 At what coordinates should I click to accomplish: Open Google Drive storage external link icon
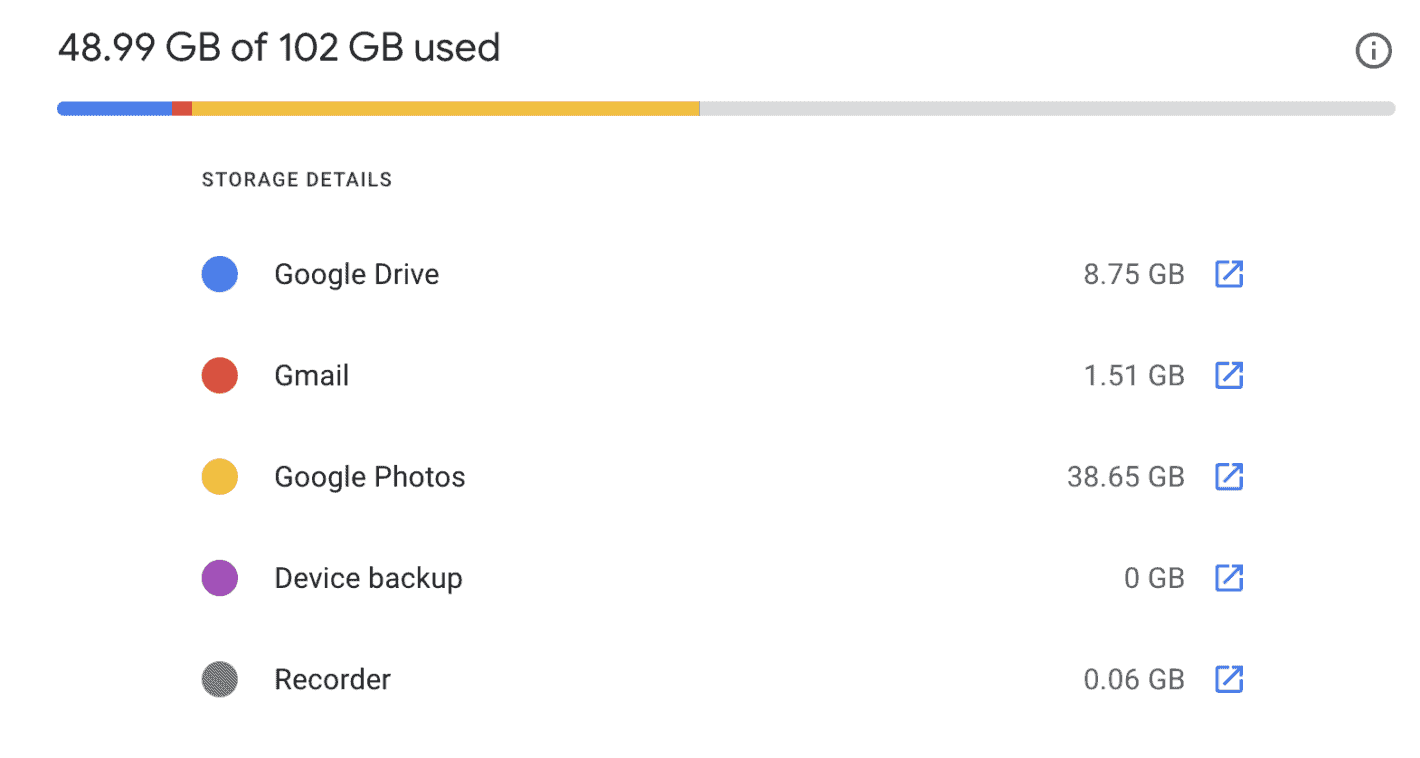[x=1228, y=274]
